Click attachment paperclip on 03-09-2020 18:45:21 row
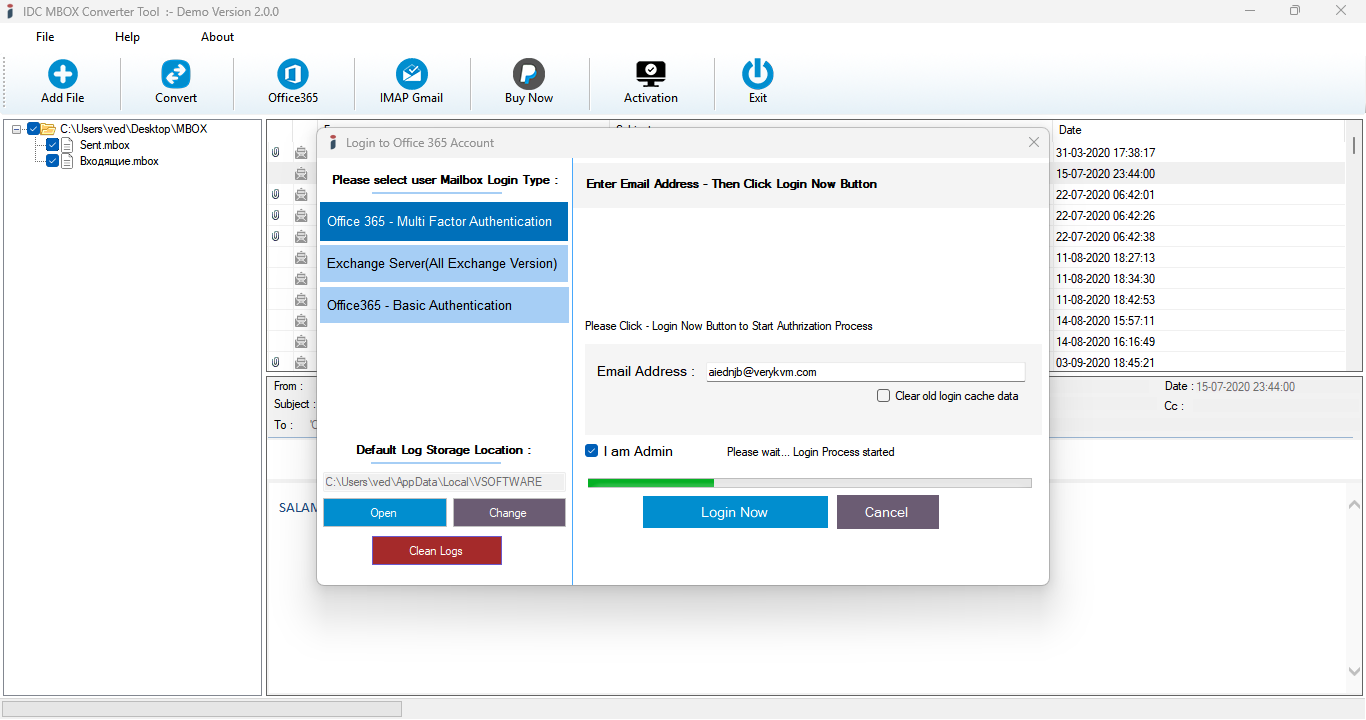 click(x=276, y=363)
